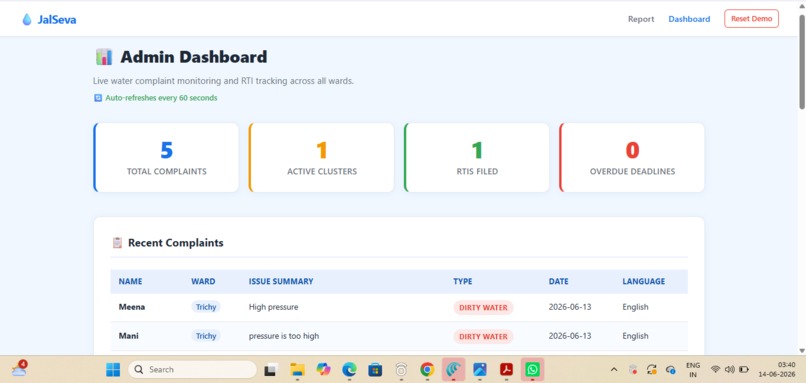This screenshot has height=383, width=806.
Task: Click the Recent Complaints heading
Action: point(176,243)
